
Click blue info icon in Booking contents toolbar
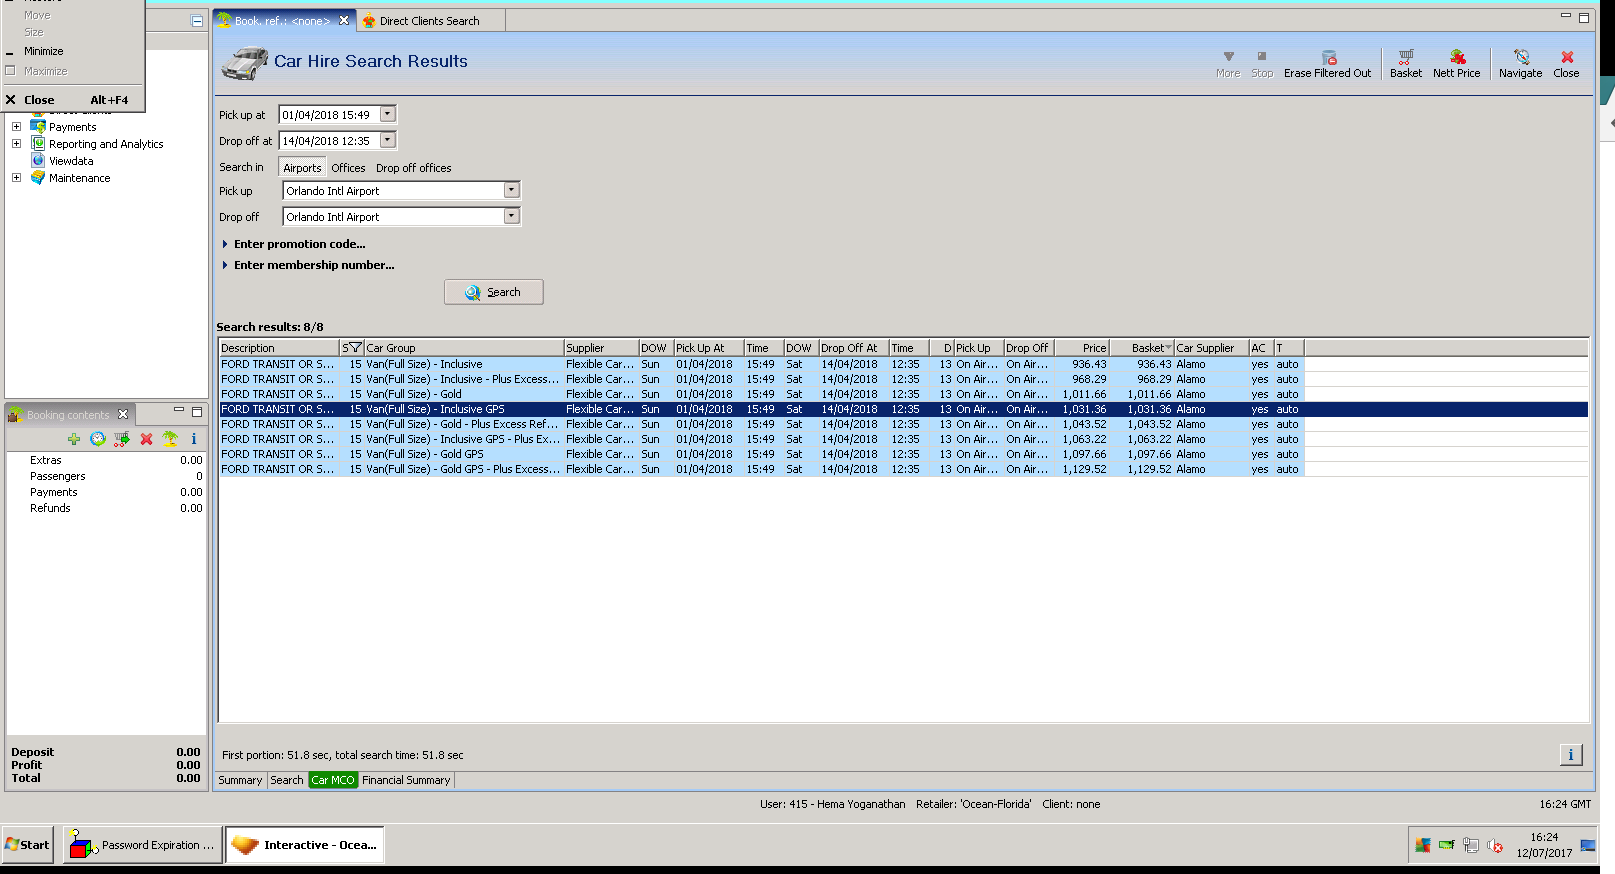click(x=194, y=439)
